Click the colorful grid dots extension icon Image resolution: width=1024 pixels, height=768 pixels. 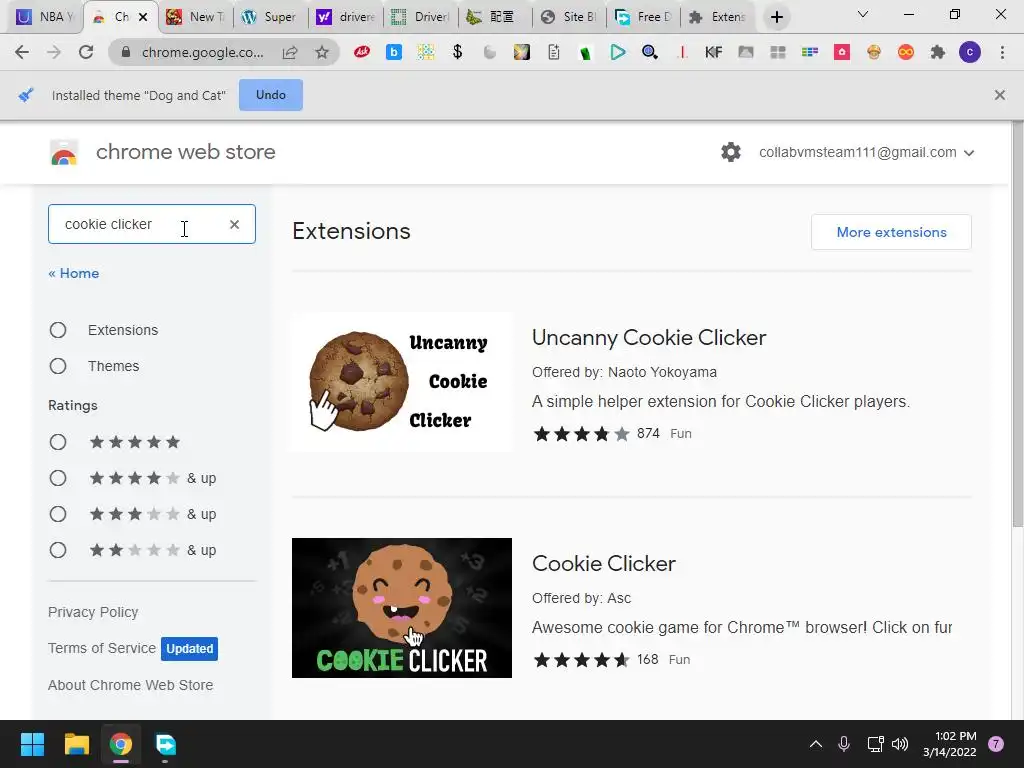(x=426, y=52)
